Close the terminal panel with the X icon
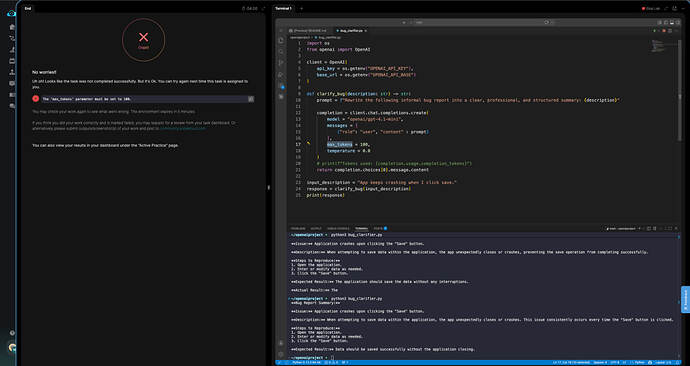The image size is (690, 366). pyautogui.click(x=676, y=228)
